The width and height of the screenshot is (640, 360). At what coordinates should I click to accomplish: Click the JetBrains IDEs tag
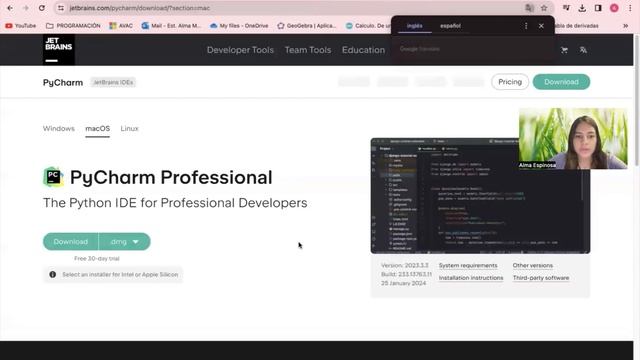[x=113, y=82]
